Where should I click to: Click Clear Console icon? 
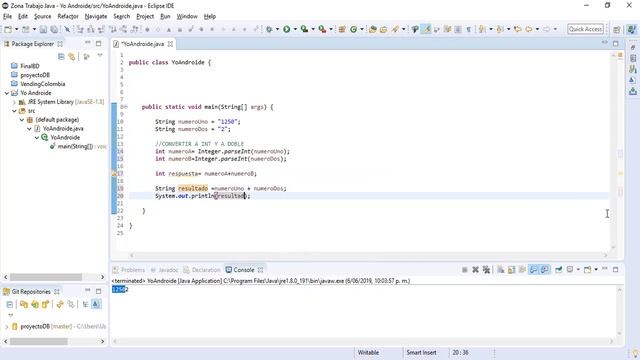pyautogui.click(x=500, y=270)
